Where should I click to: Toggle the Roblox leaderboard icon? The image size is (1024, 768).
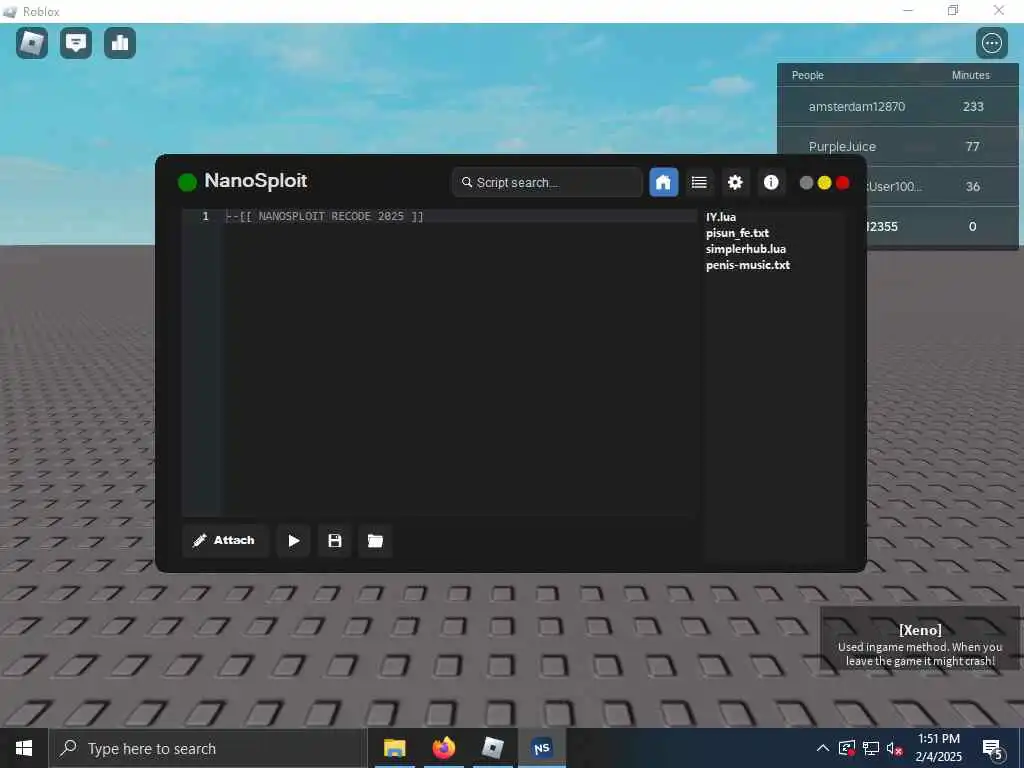click(x=120, y=43)
